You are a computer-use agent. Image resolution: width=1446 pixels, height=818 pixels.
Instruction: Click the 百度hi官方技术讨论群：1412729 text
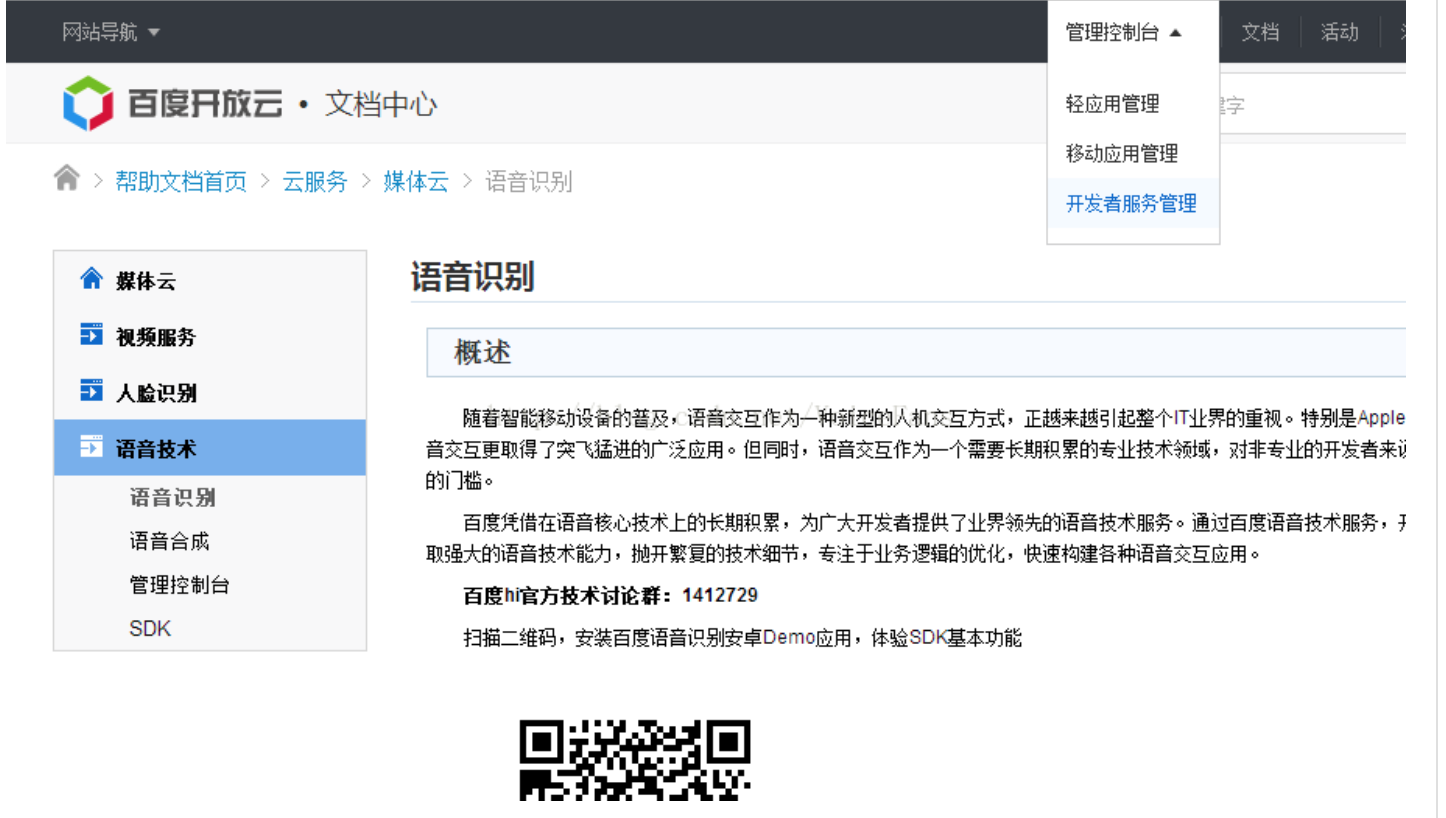[x=611, y=596]
